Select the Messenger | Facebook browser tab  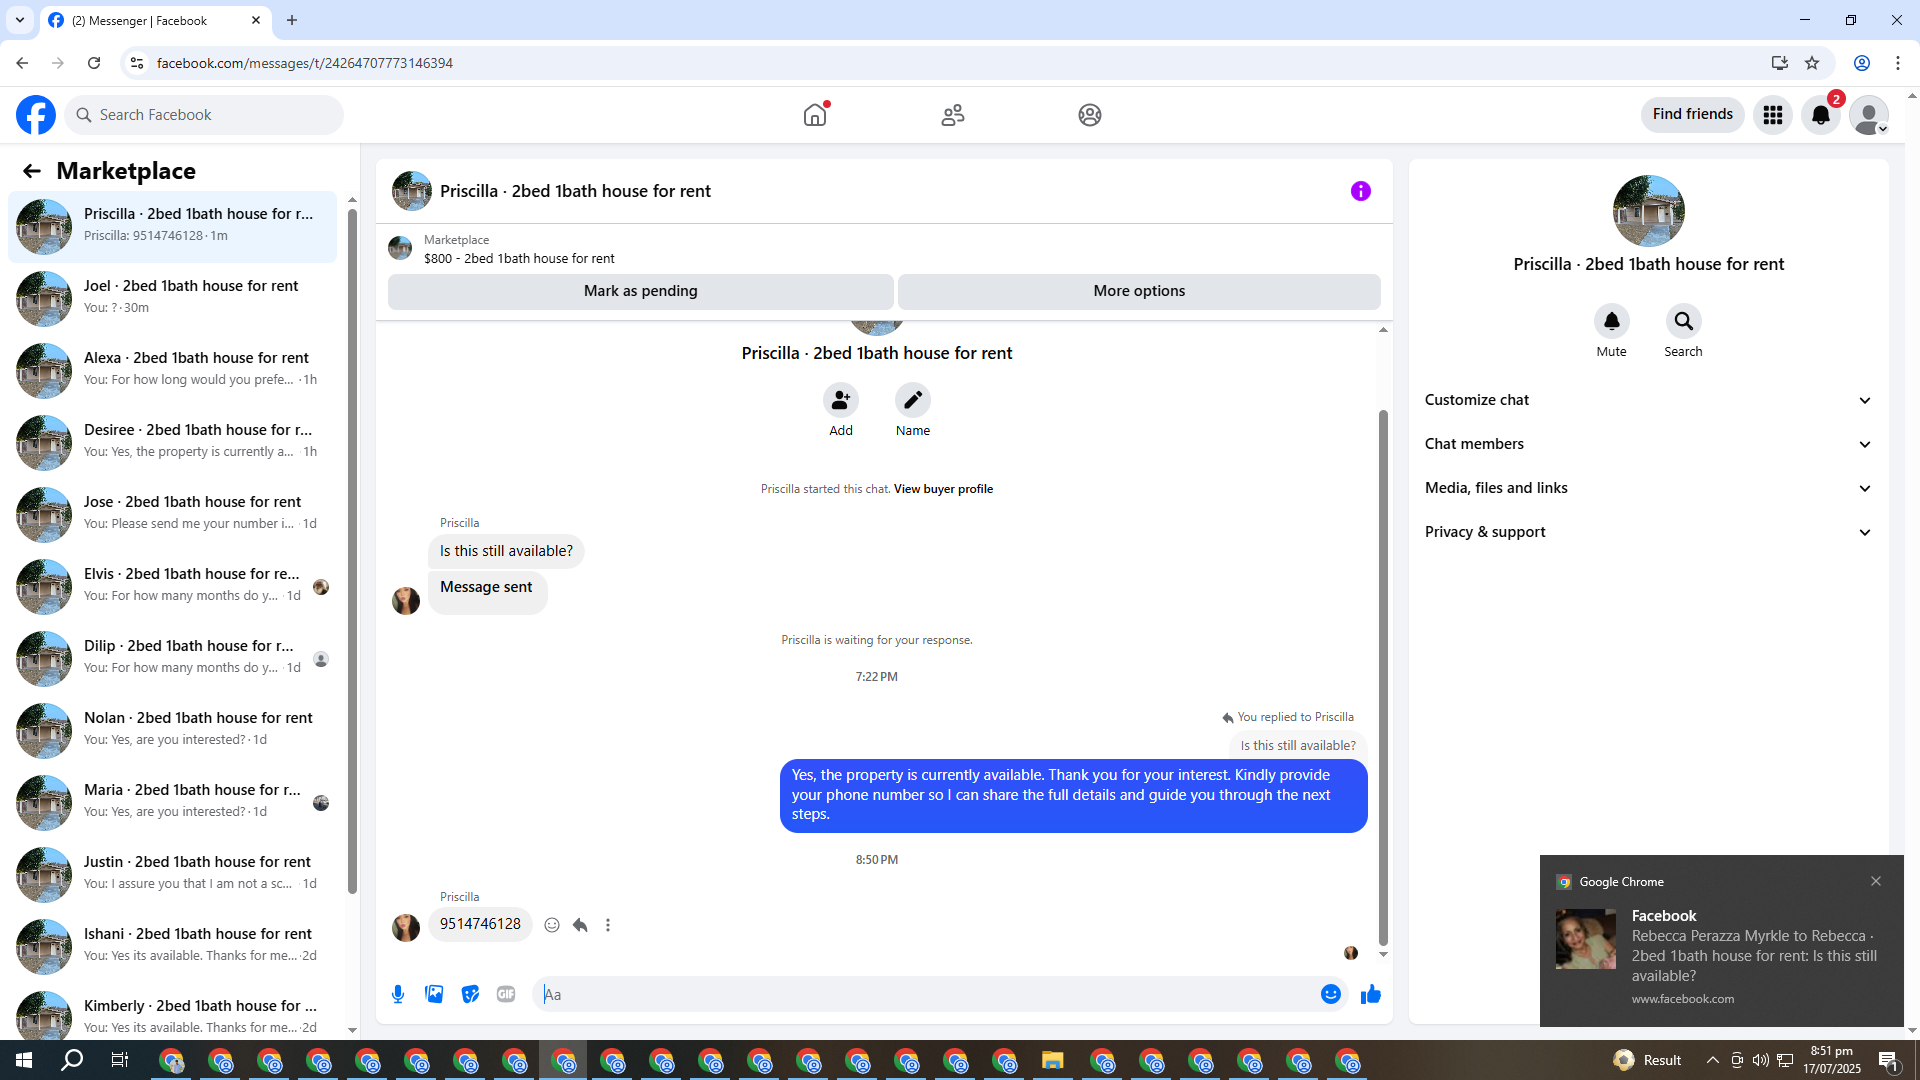pos(155,20)
